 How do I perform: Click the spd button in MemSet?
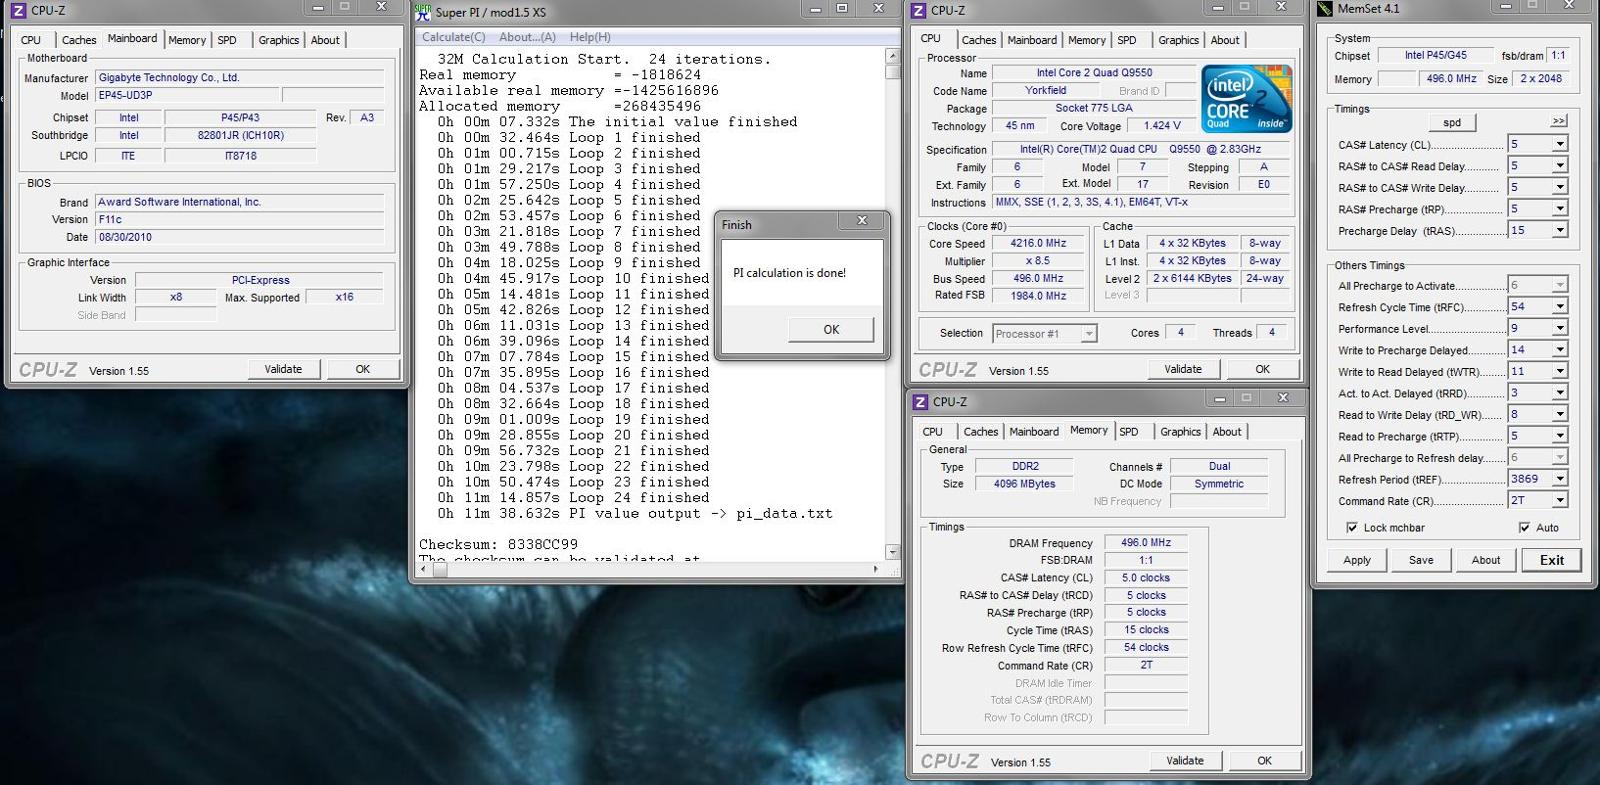(1452, 123)
